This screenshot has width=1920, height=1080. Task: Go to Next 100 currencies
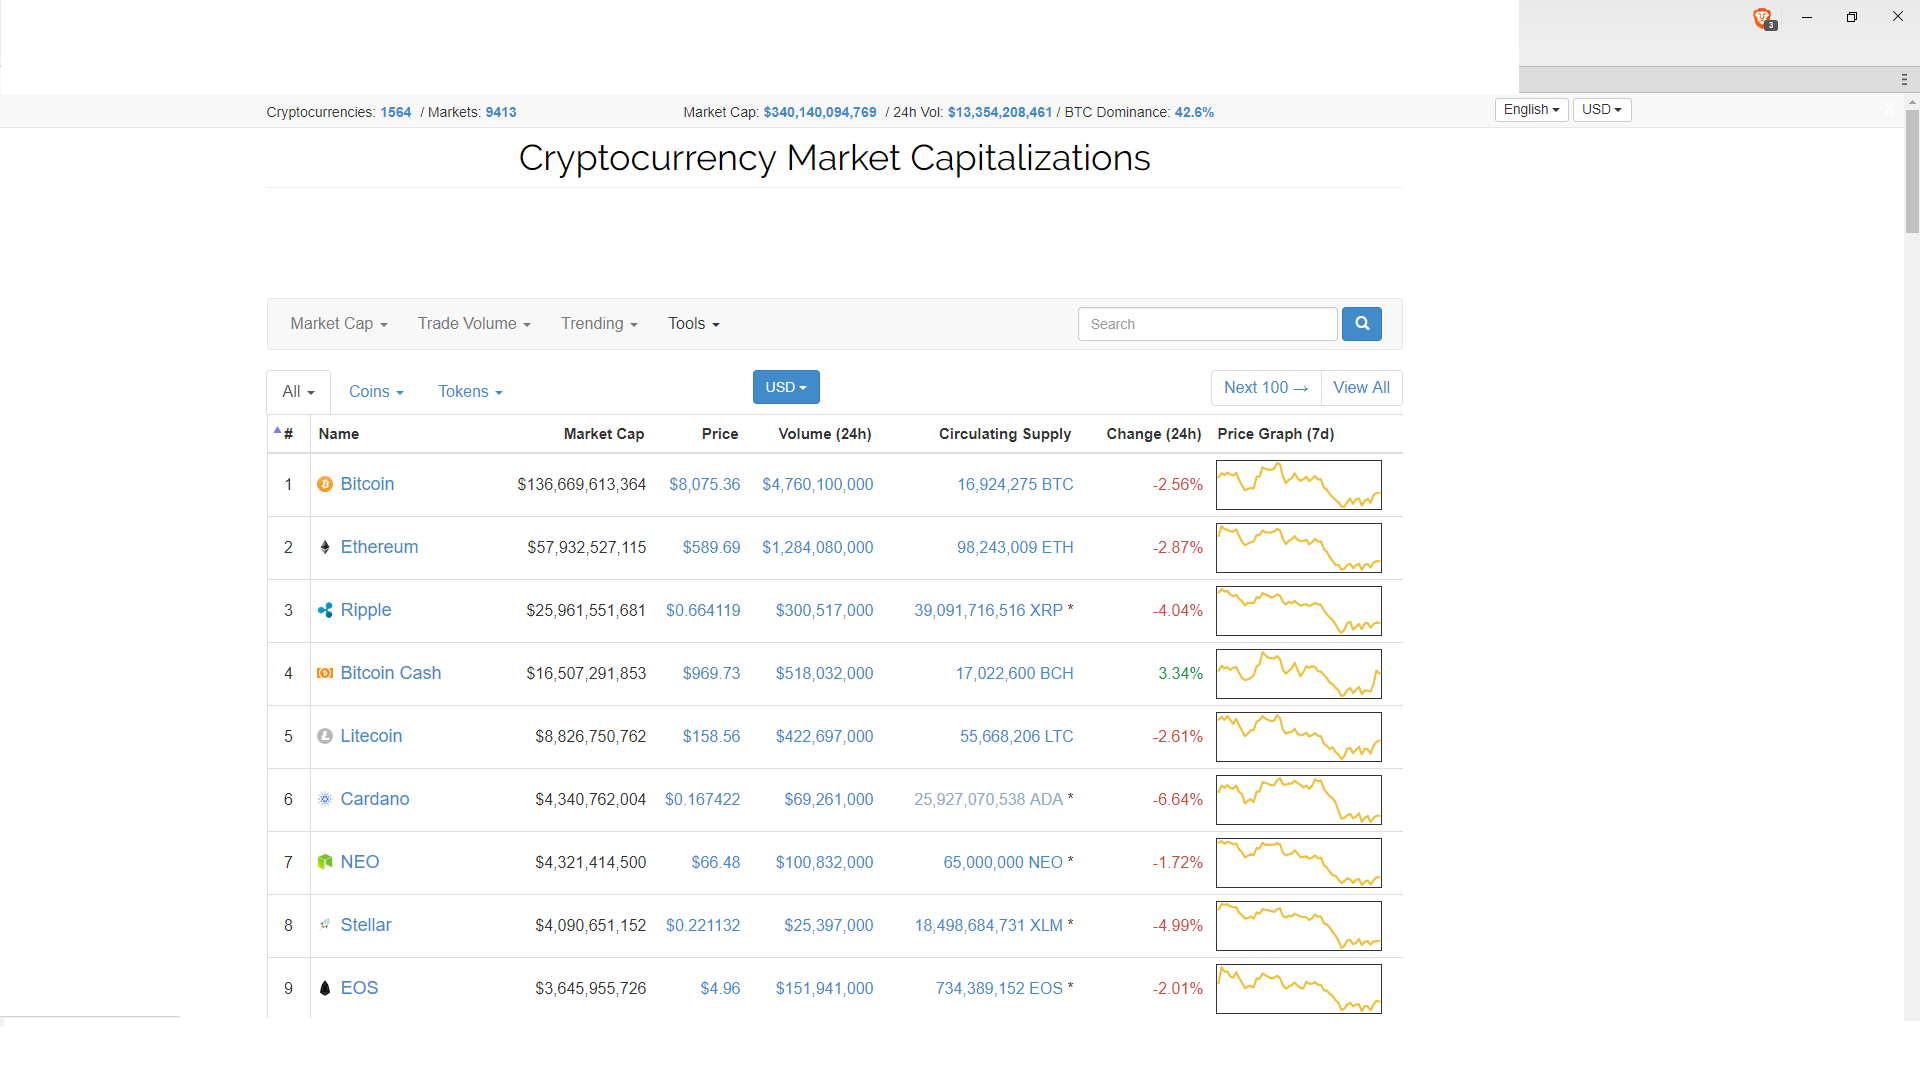pyautogui.click(x=1266, y=388)
